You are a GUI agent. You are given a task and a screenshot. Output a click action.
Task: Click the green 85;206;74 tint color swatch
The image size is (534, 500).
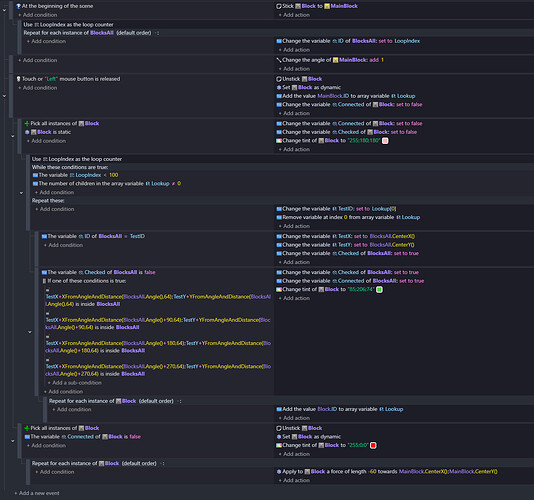[x=379, y=290]
